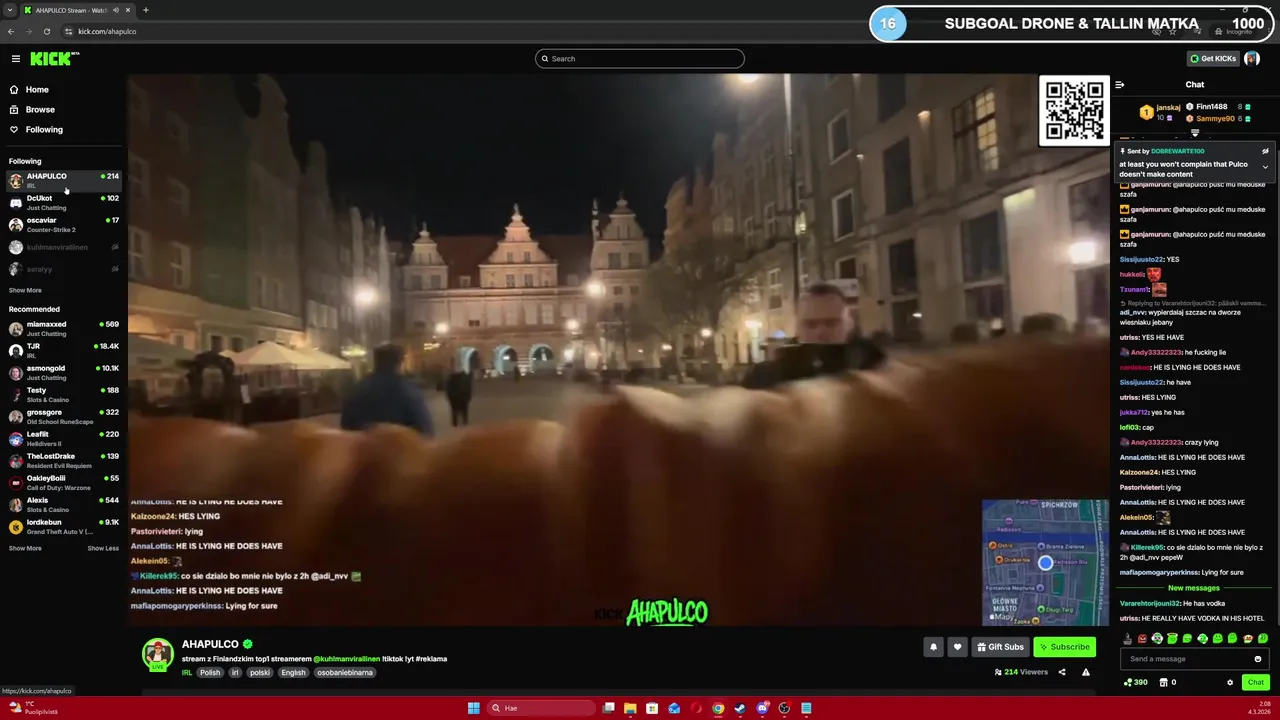1280x720 pixels.
Task: Click the last quick emote in chat bar
Action: (x=1263, y=638)
